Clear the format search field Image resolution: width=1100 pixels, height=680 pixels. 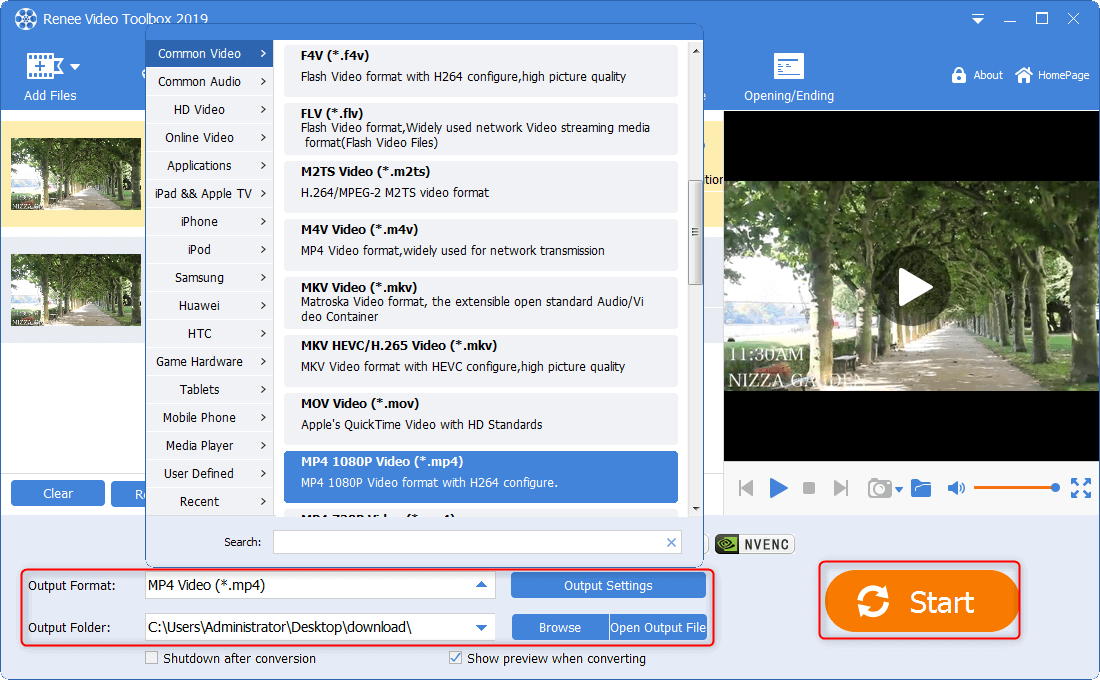(x=671, y=542)
